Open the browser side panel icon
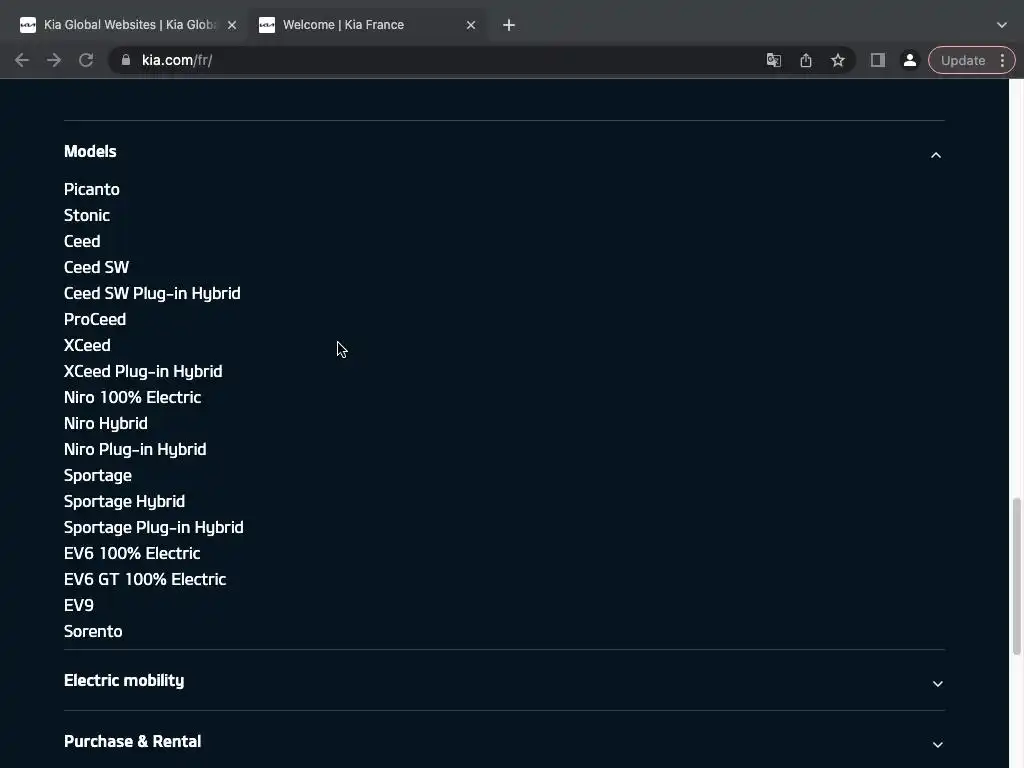 click(x=878, y=60)
